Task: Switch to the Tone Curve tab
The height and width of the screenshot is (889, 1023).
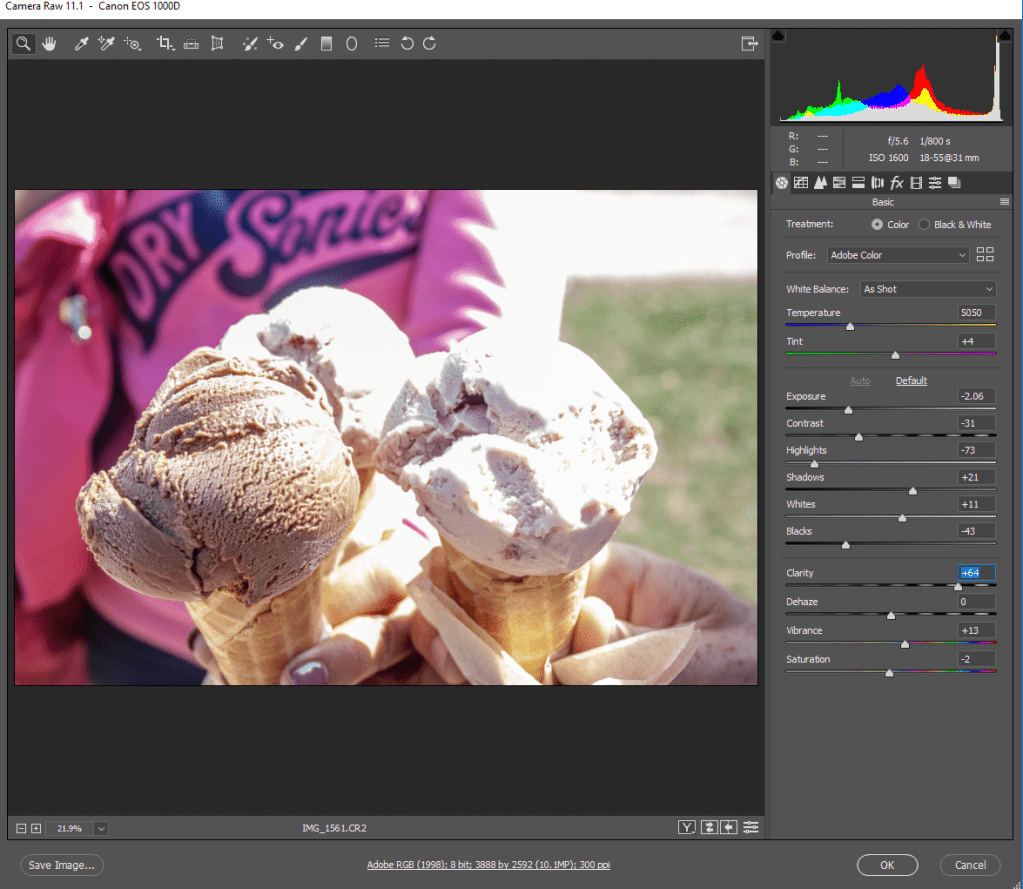Action: (801, 182)
